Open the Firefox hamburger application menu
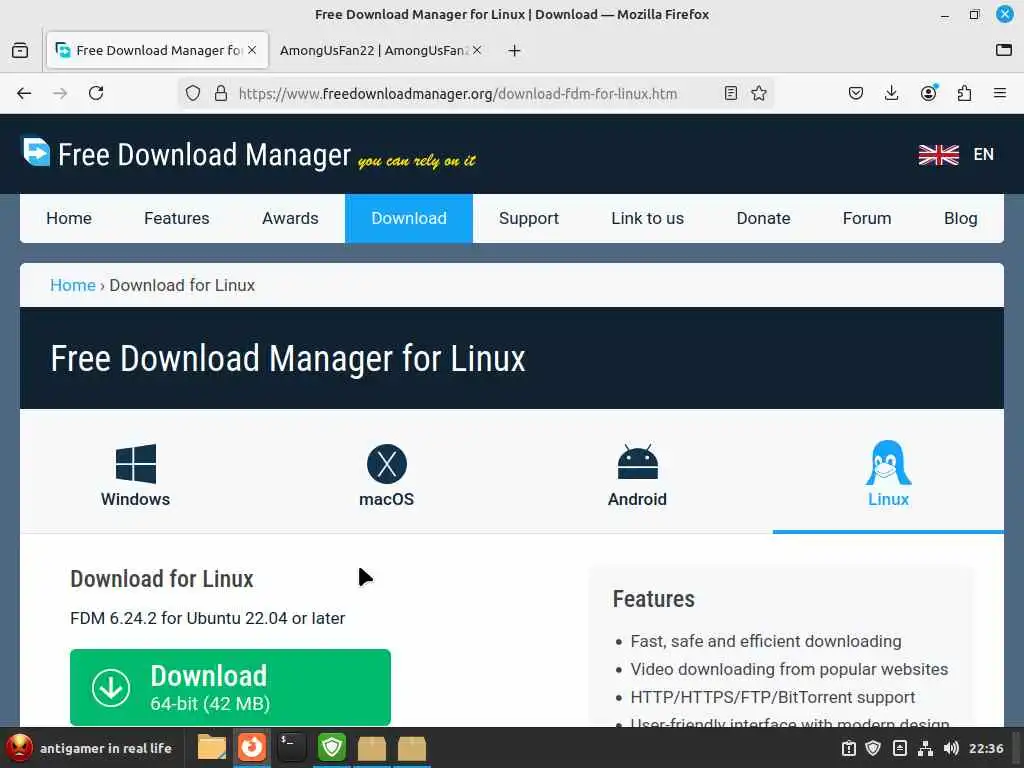 tap(1000, 93)
